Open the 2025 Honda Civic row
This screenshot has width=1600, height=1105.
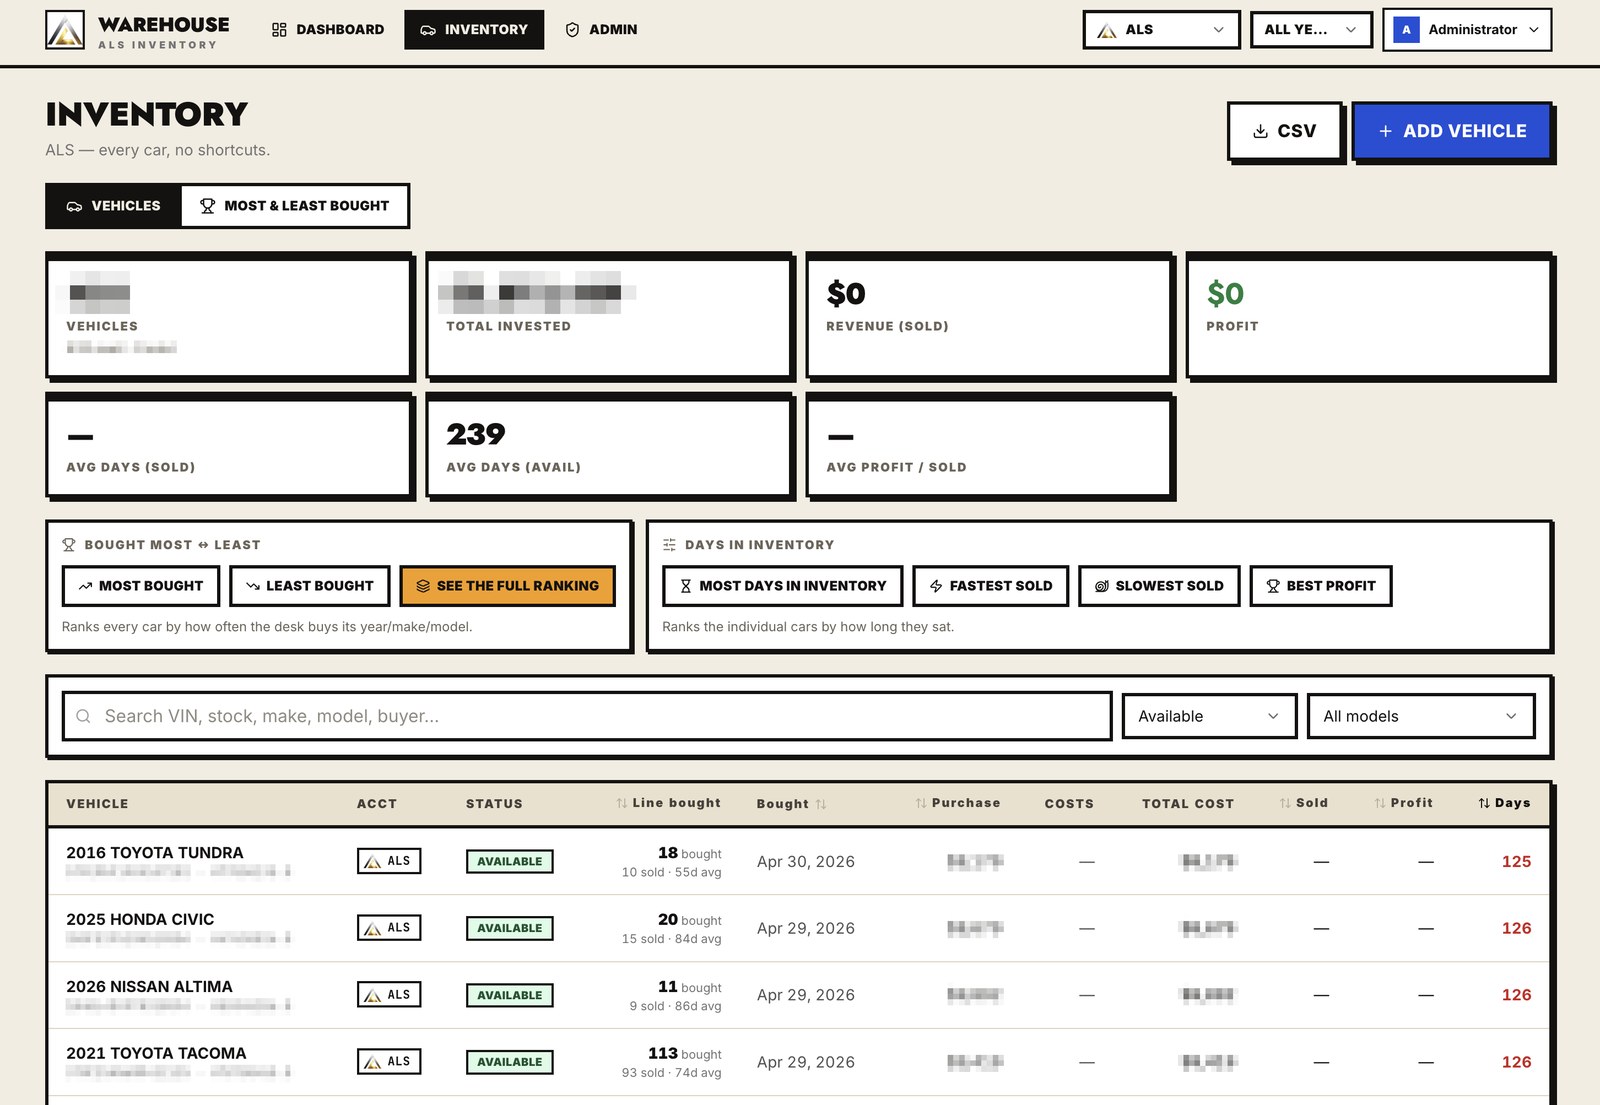tap(798, 928)
